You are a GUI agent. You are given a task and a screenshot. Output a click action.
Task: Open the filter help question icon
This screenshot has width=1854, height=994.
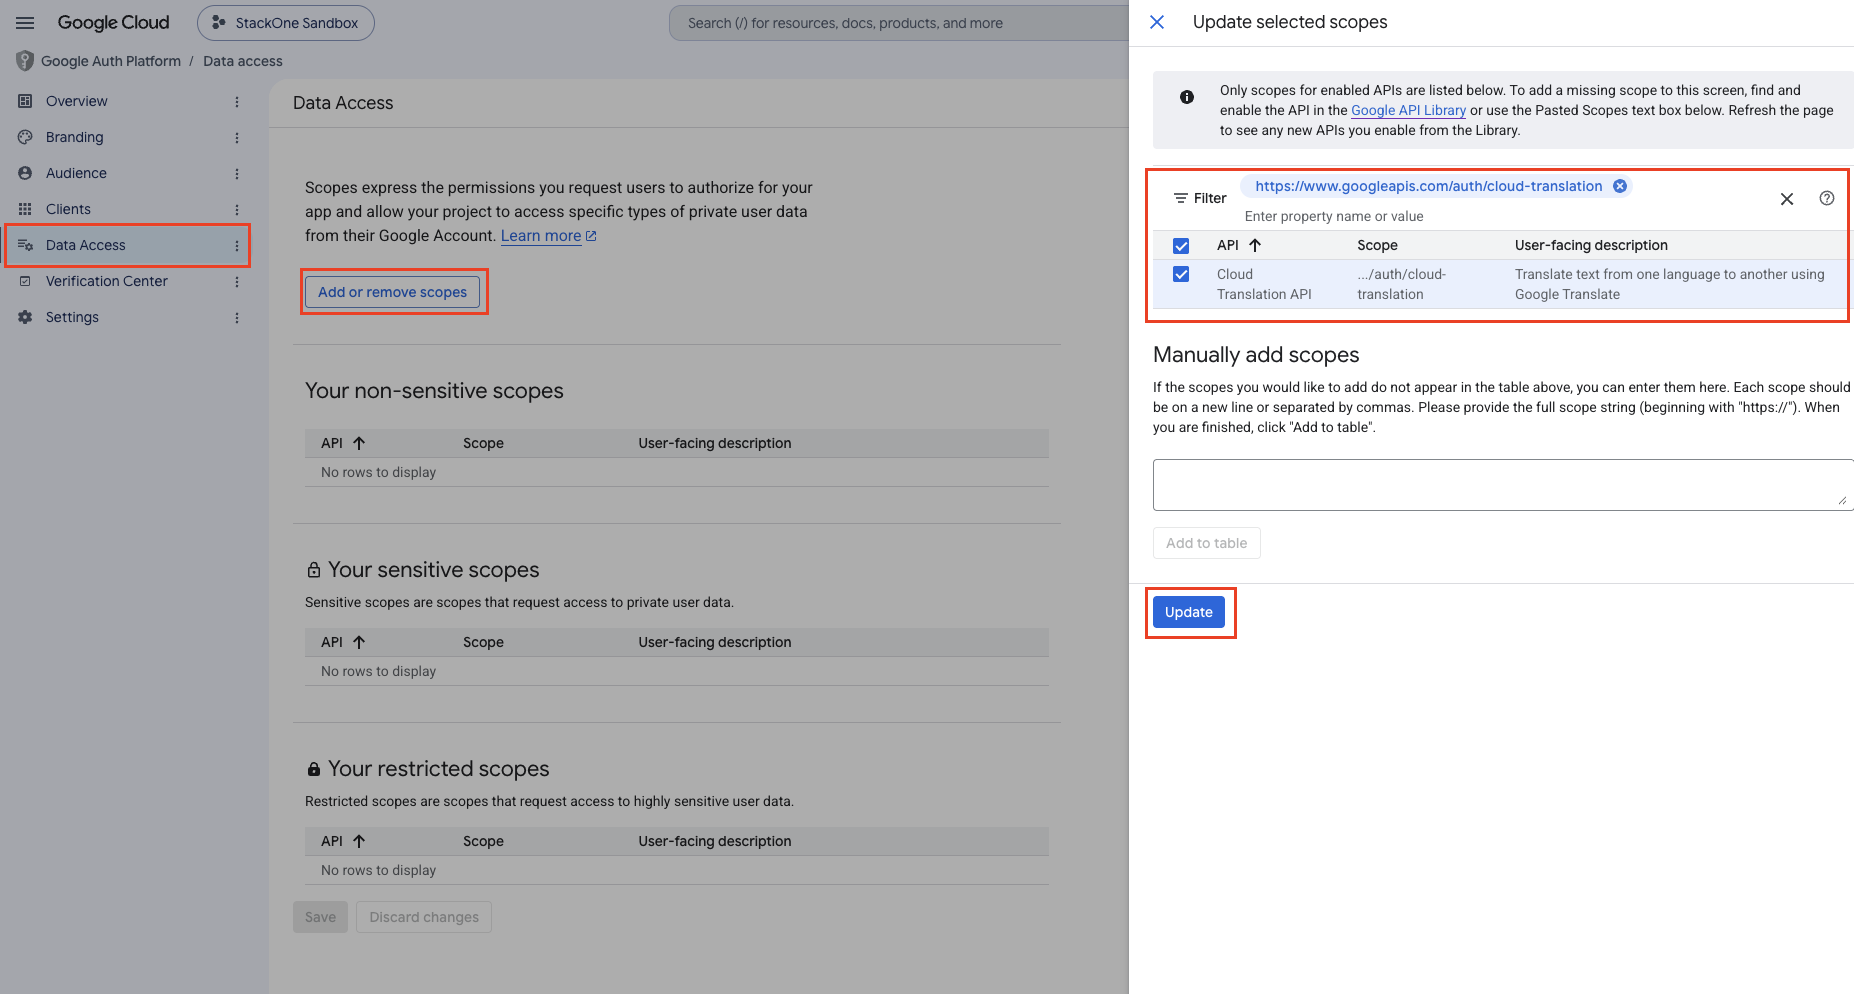(x=1827, y=198)
